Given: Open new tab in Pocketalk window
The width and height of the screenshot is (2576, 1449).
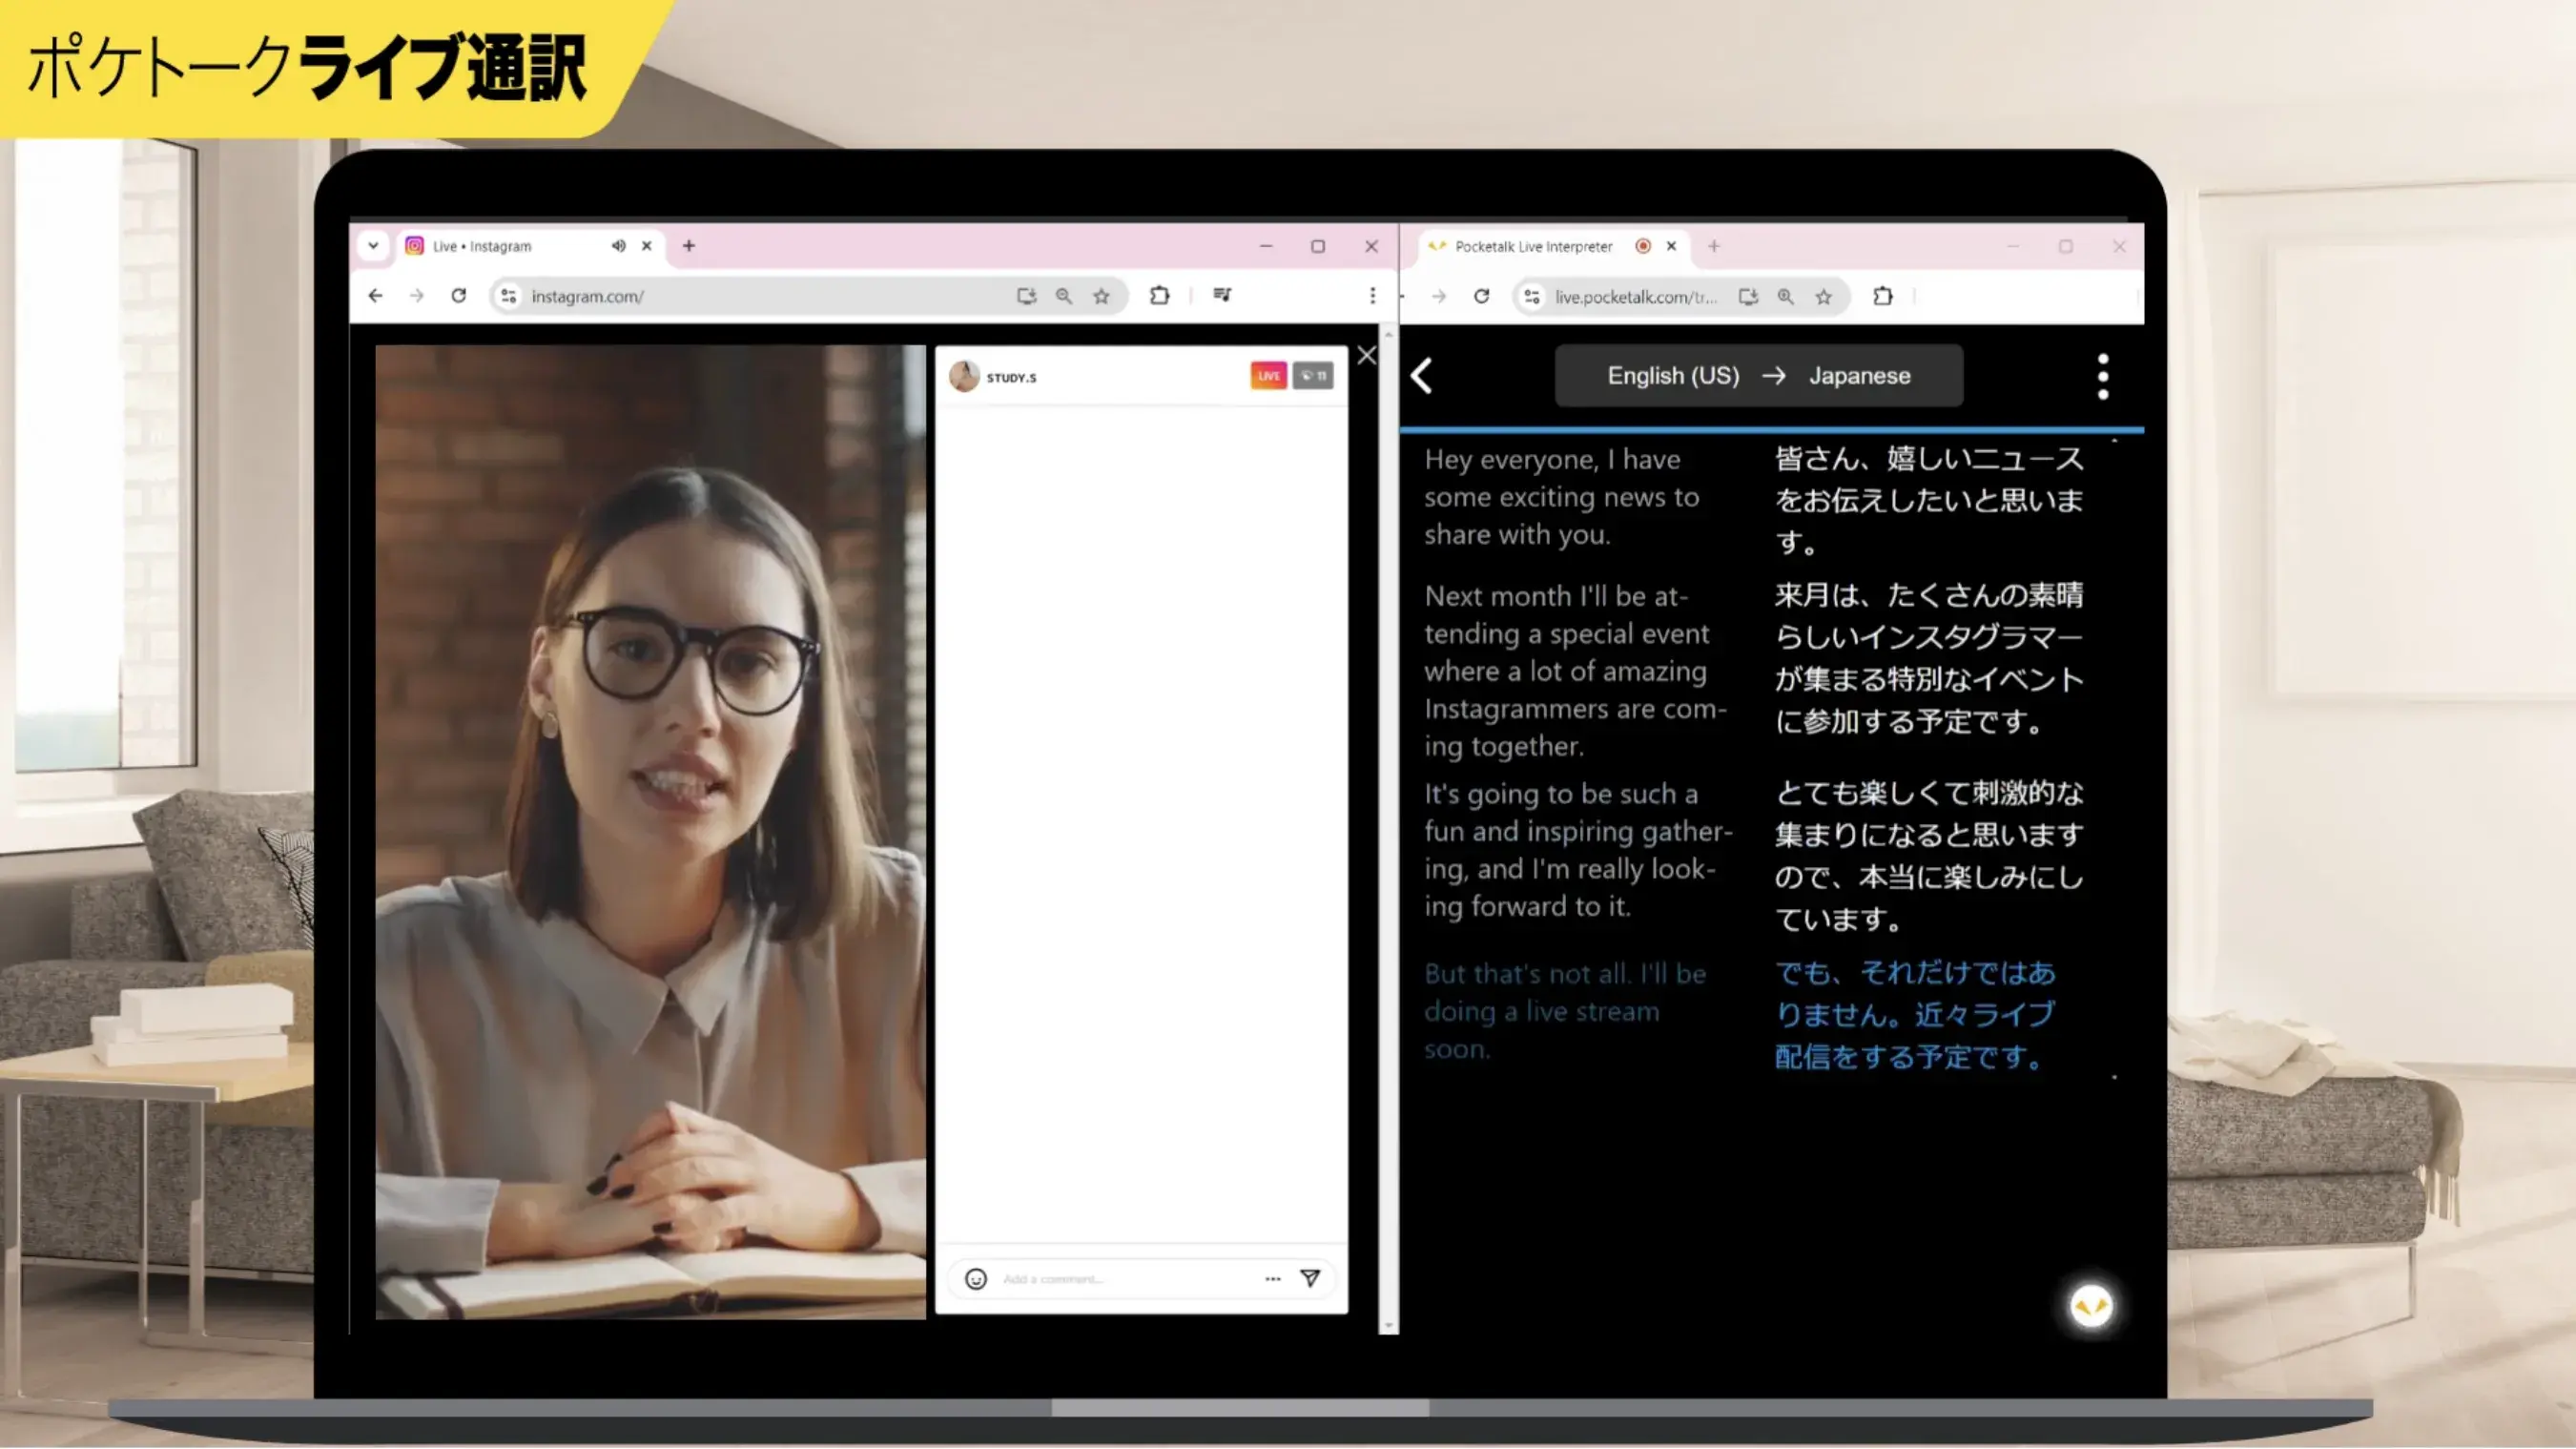Looking at the screenshot, I should point(1714,246).
